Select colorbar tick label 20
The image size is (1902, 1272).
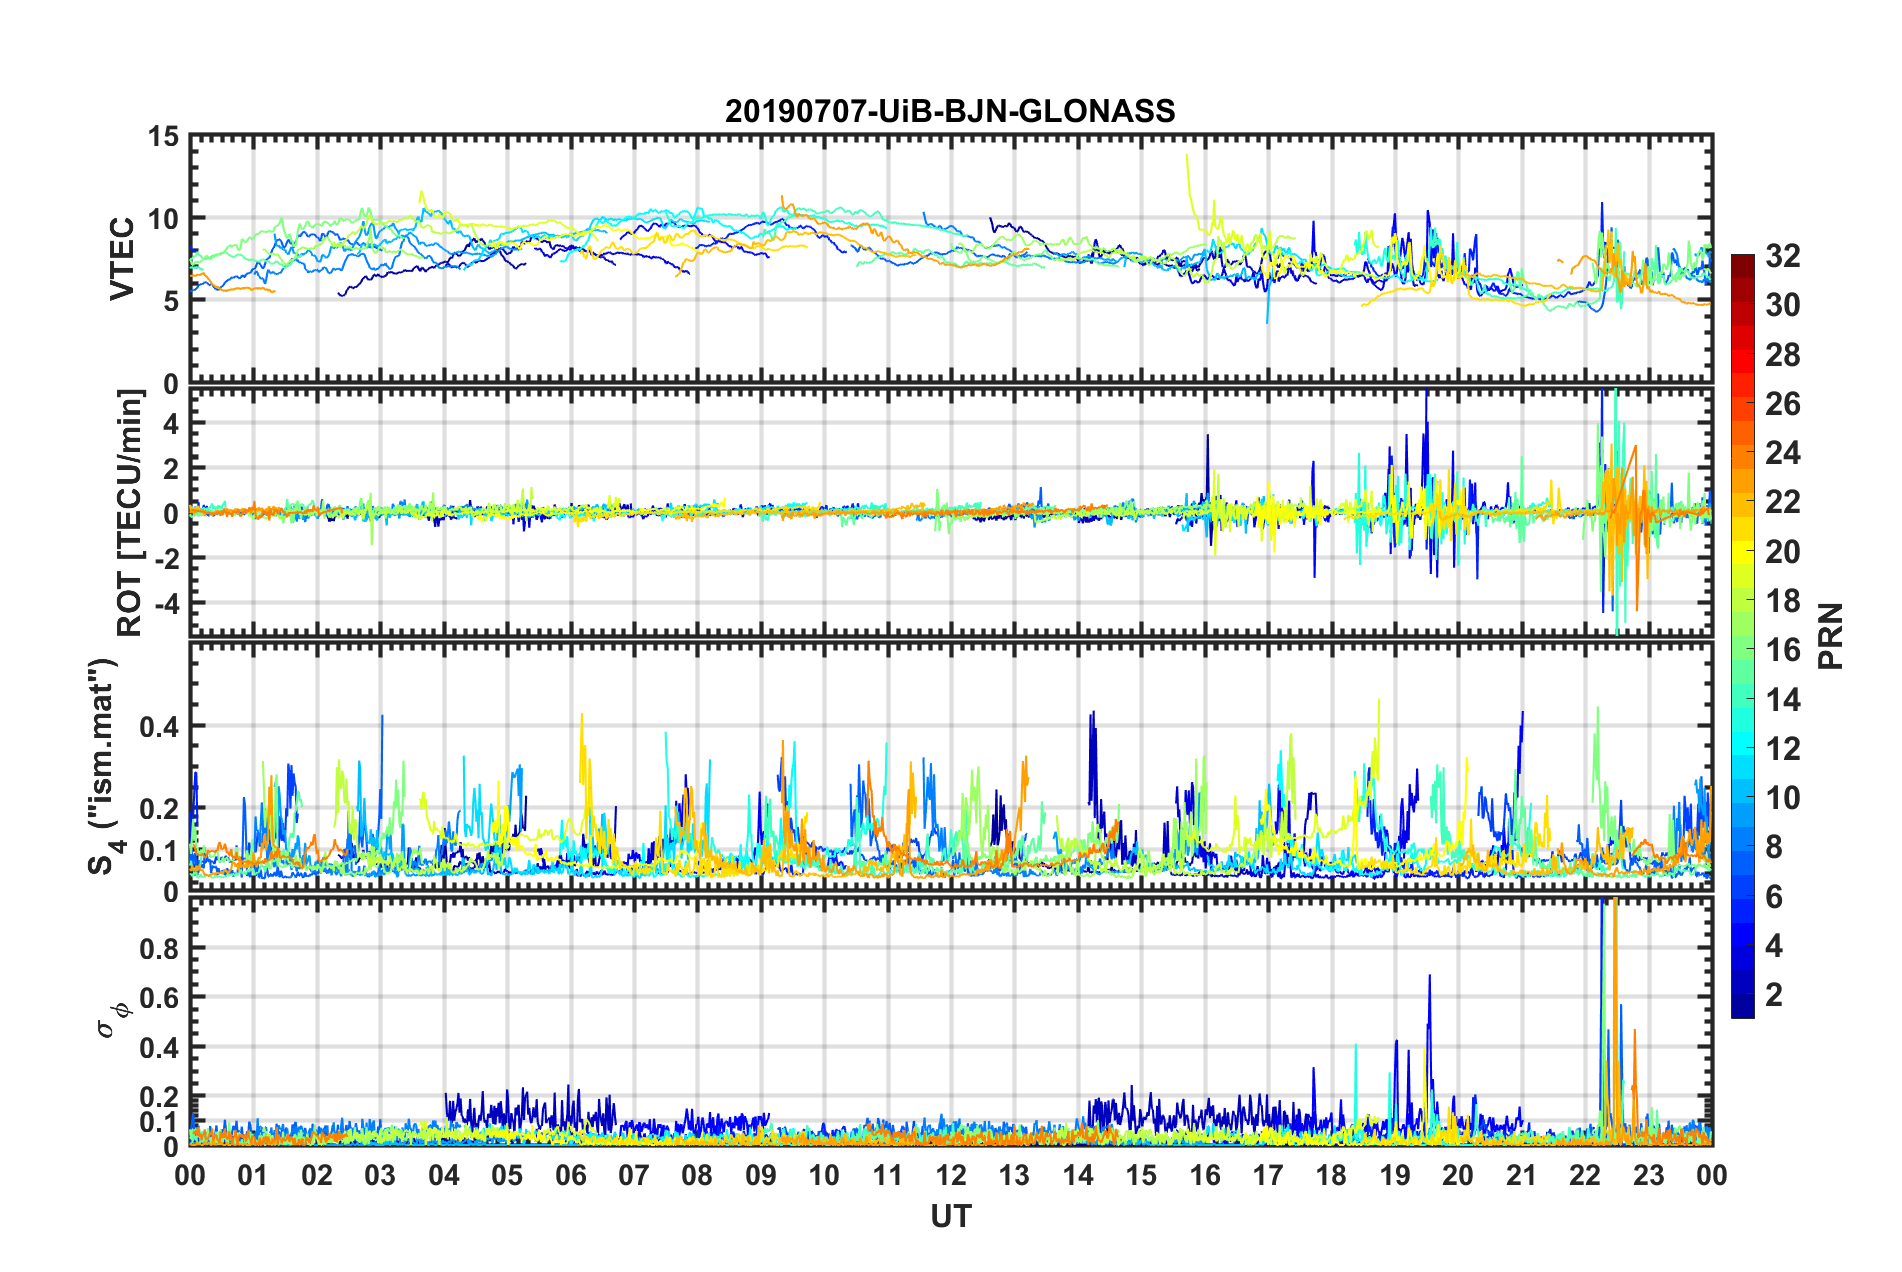pyautogui.click(x=1782, y=552)
